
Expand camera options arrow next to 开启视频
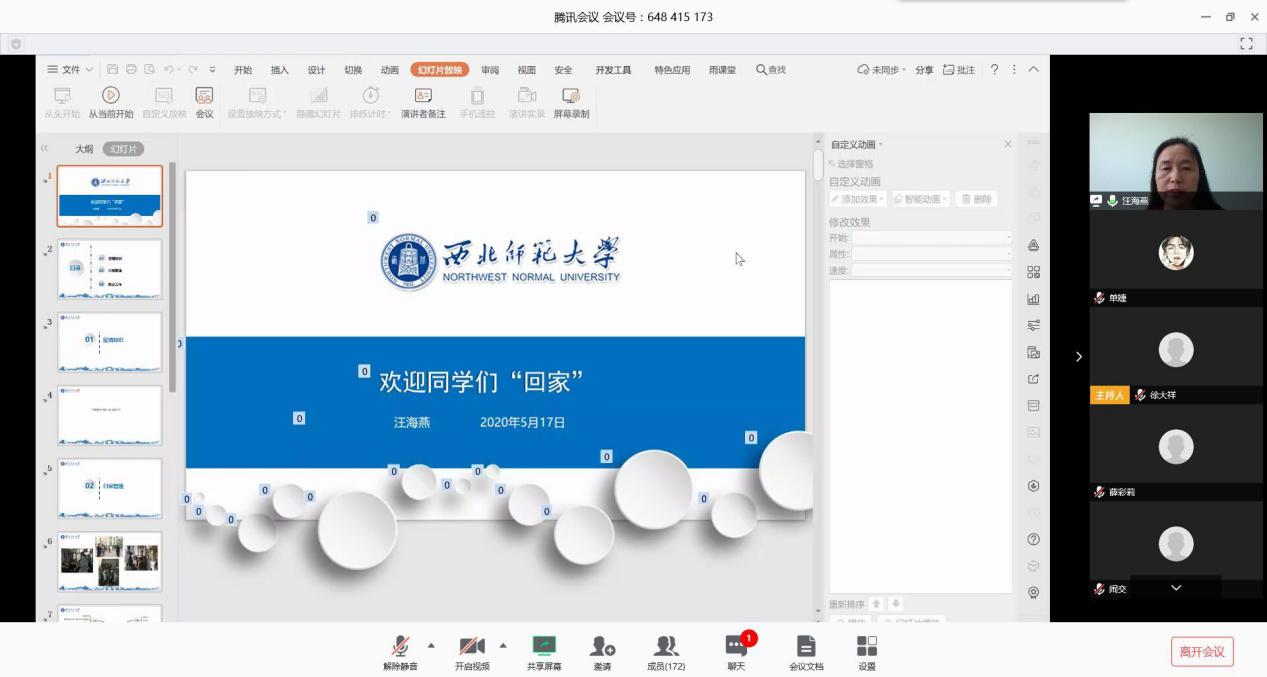pos(503,645)
